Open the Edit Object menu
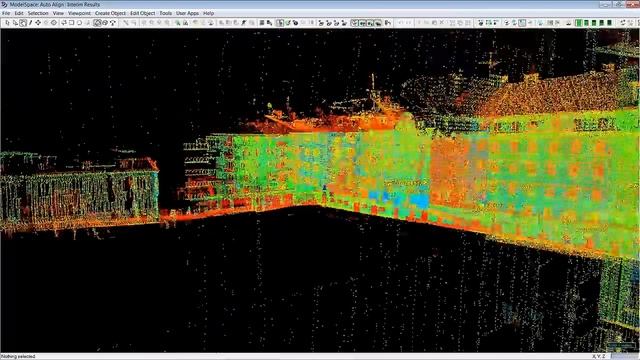This screenshot has width=640, height=360. (x=142, y=13)
